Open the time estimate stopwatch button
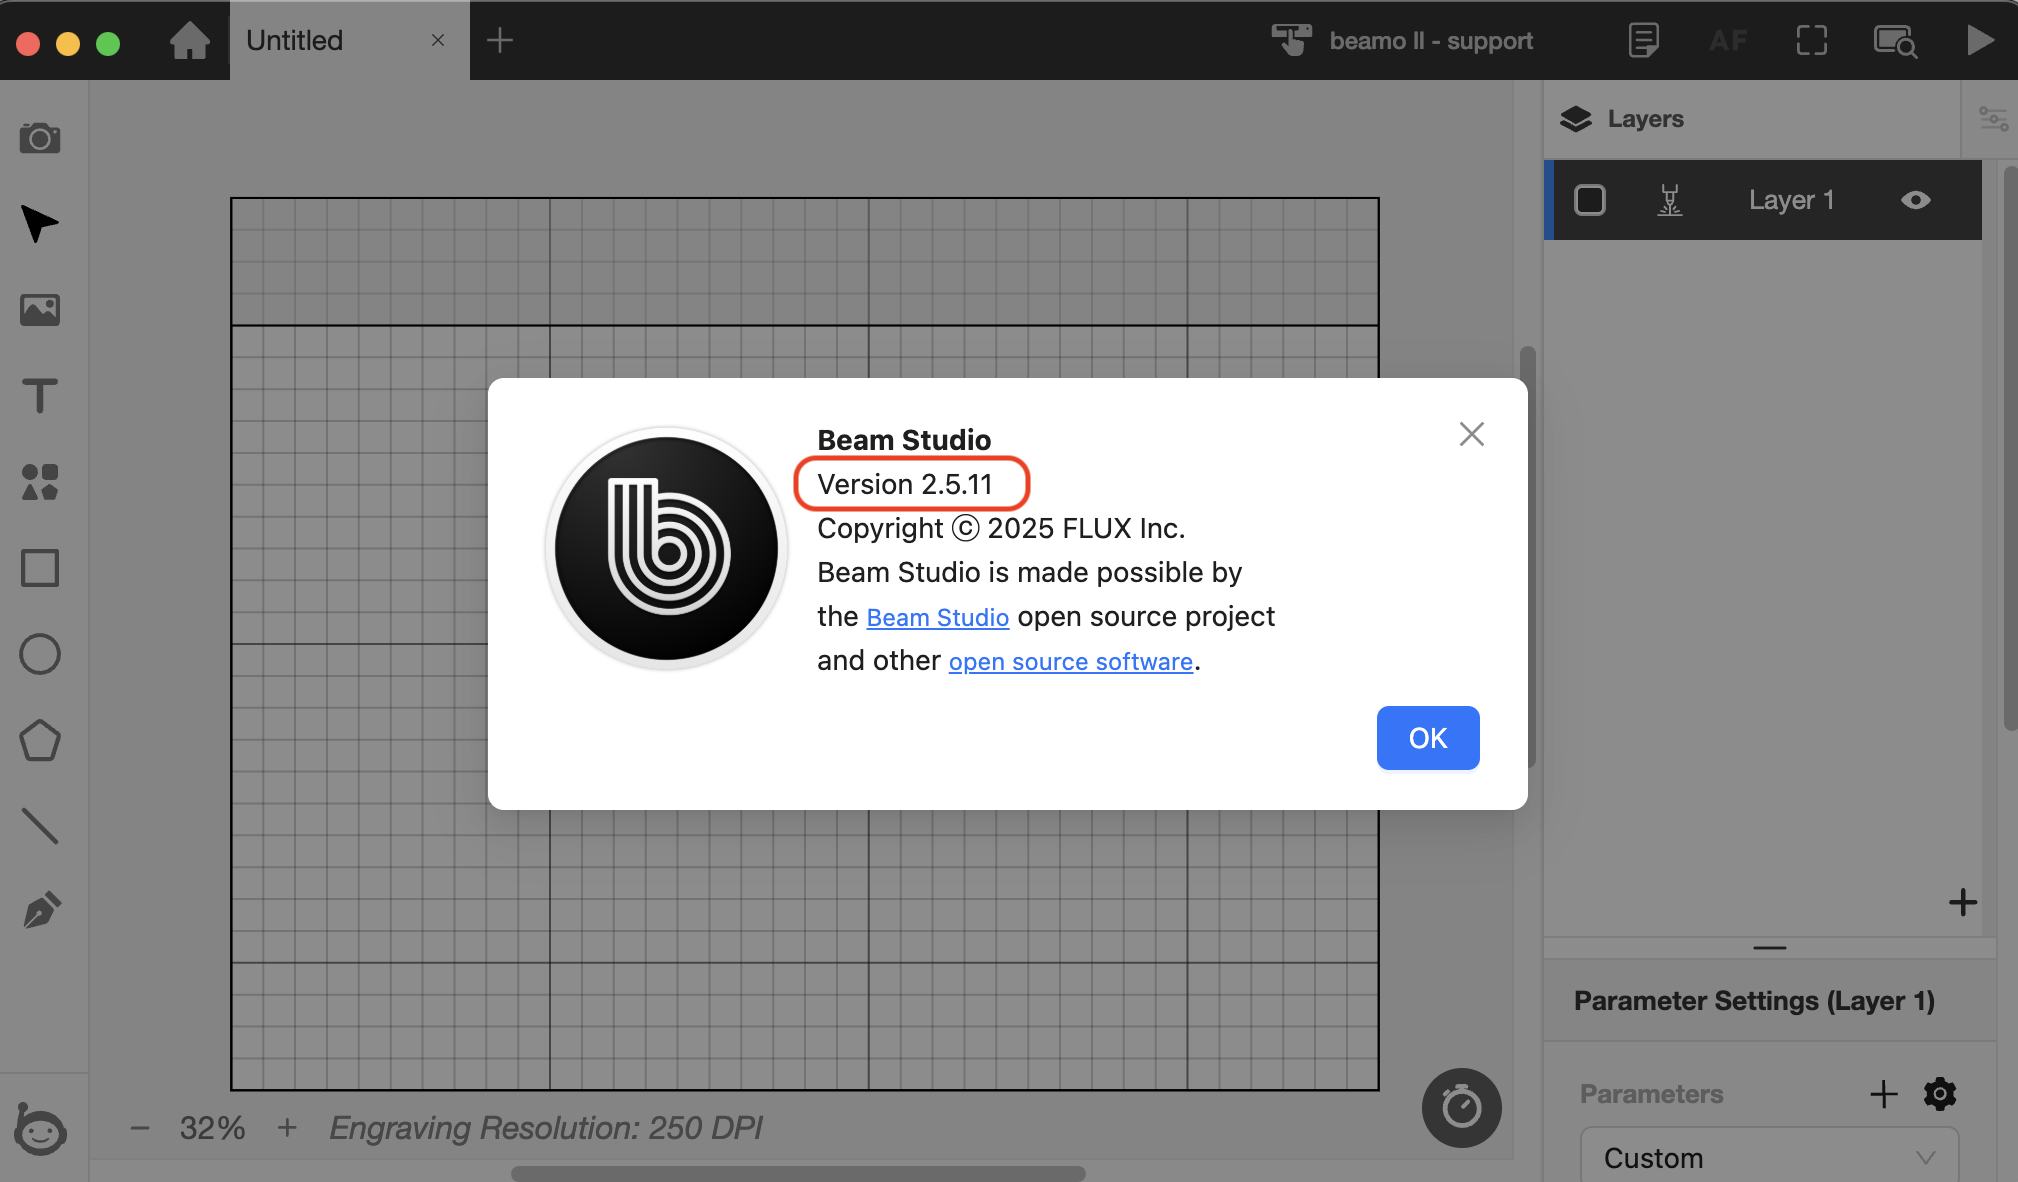Image resolution: width=2018 pixels, height=1182 pixels. (1461, 1108)
